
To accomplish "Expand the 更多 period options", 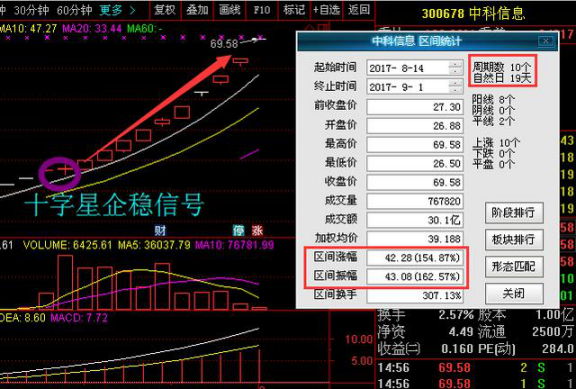I will coord(117,10).
